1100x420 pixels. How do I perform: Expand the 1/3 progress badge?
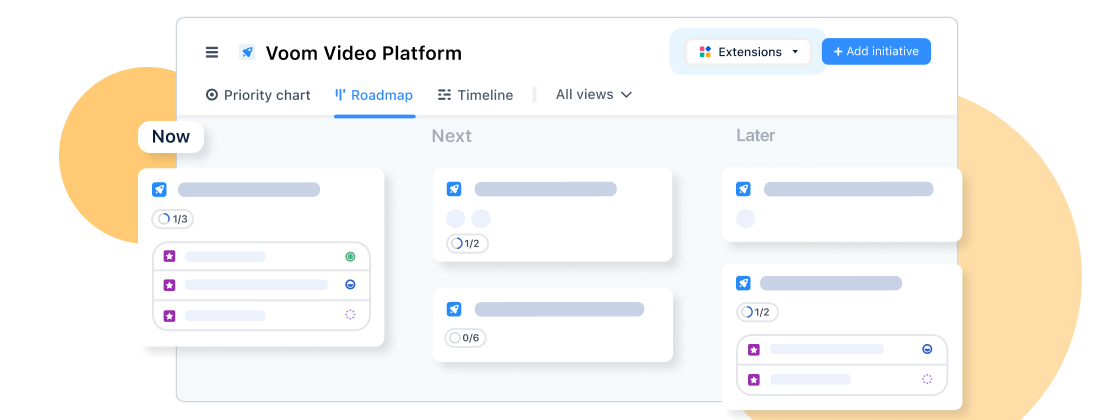click(x=172, y=219)
